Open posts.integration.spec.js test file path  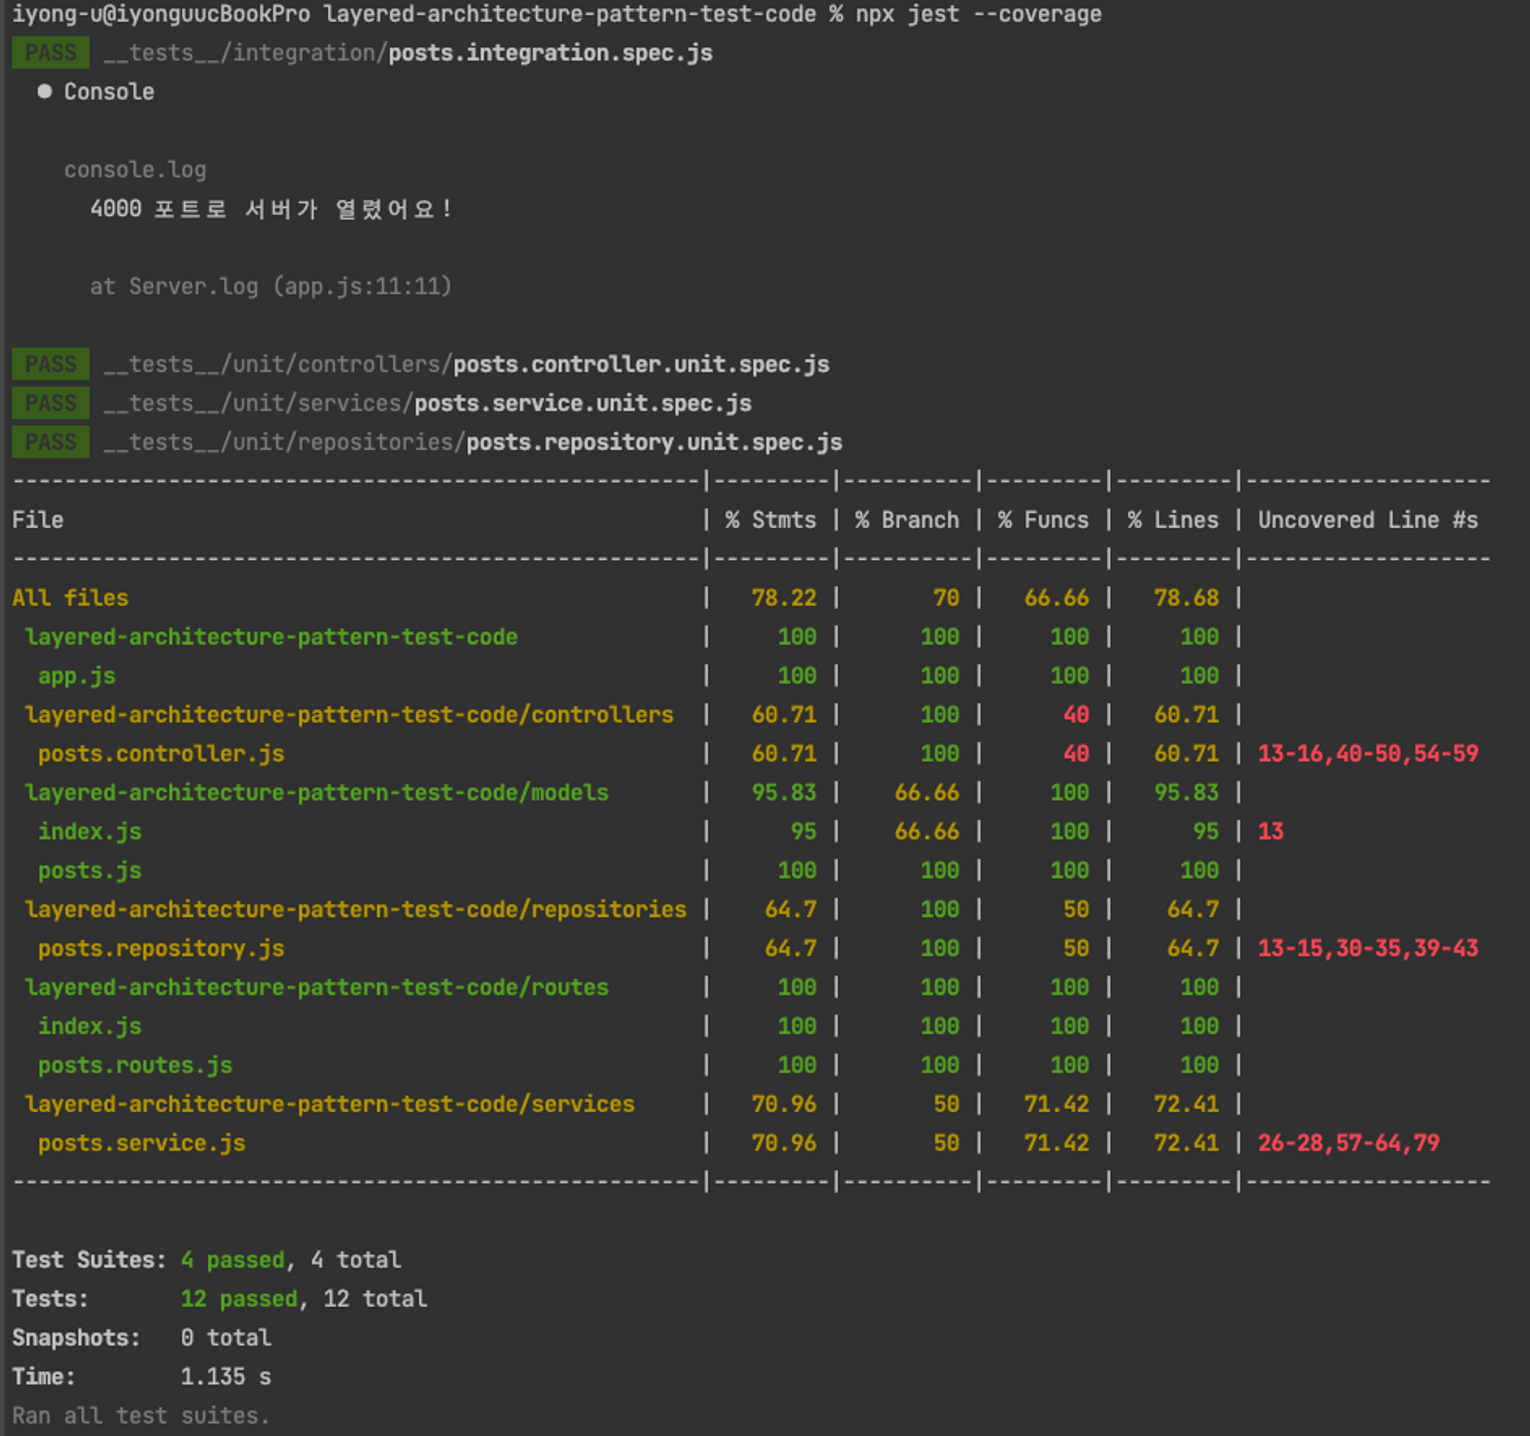pyautogui.click(x=408, y=53)
